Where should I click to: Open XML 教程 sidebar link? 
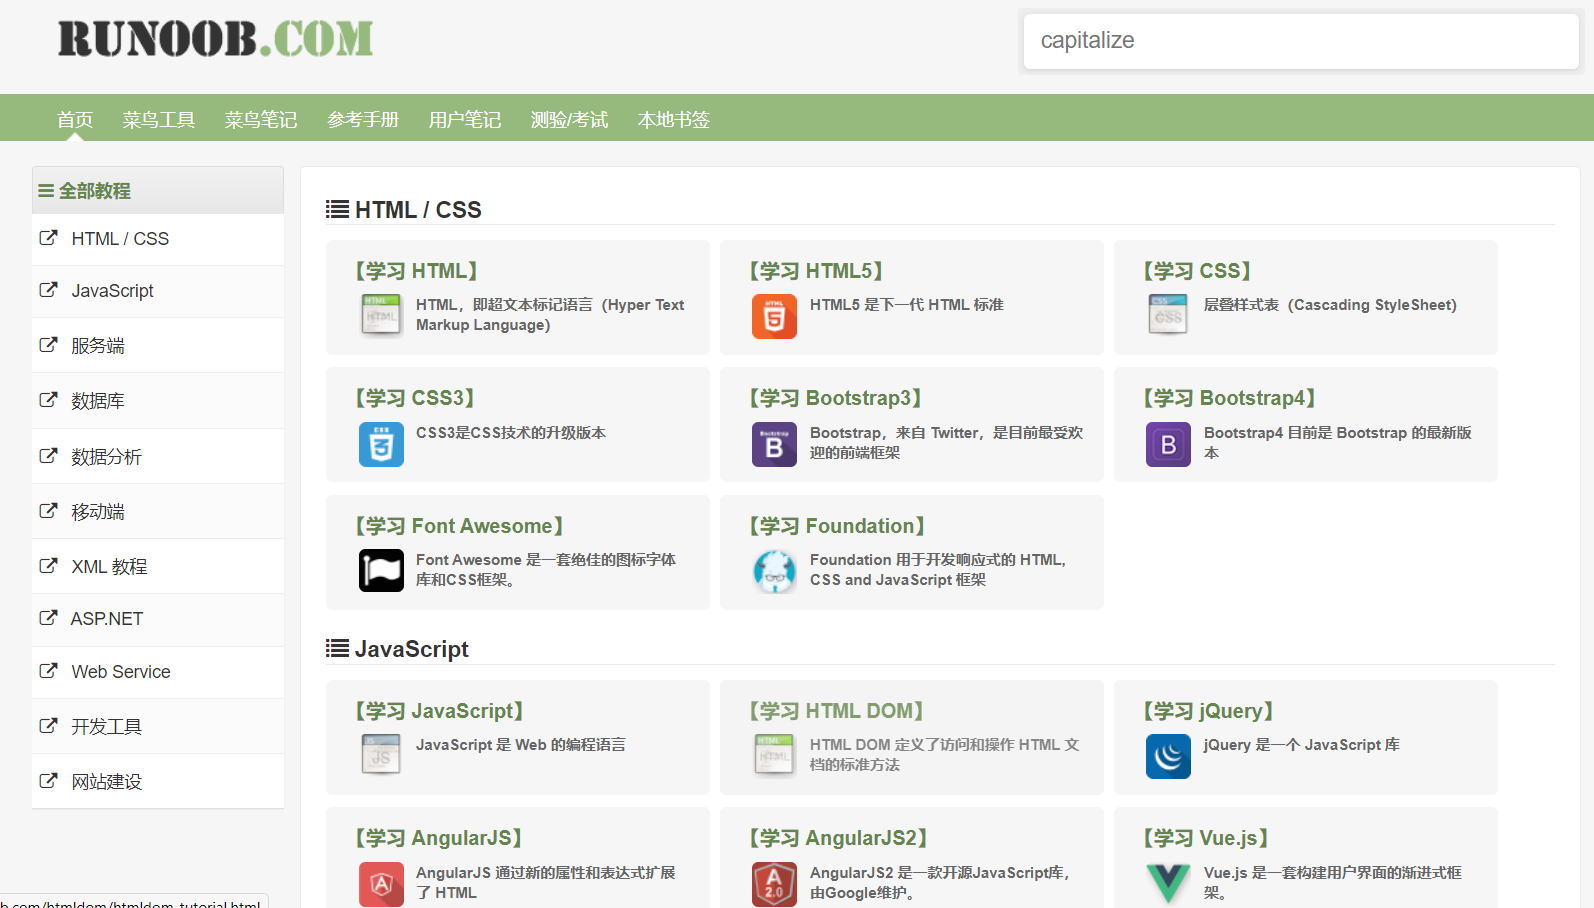109,567
